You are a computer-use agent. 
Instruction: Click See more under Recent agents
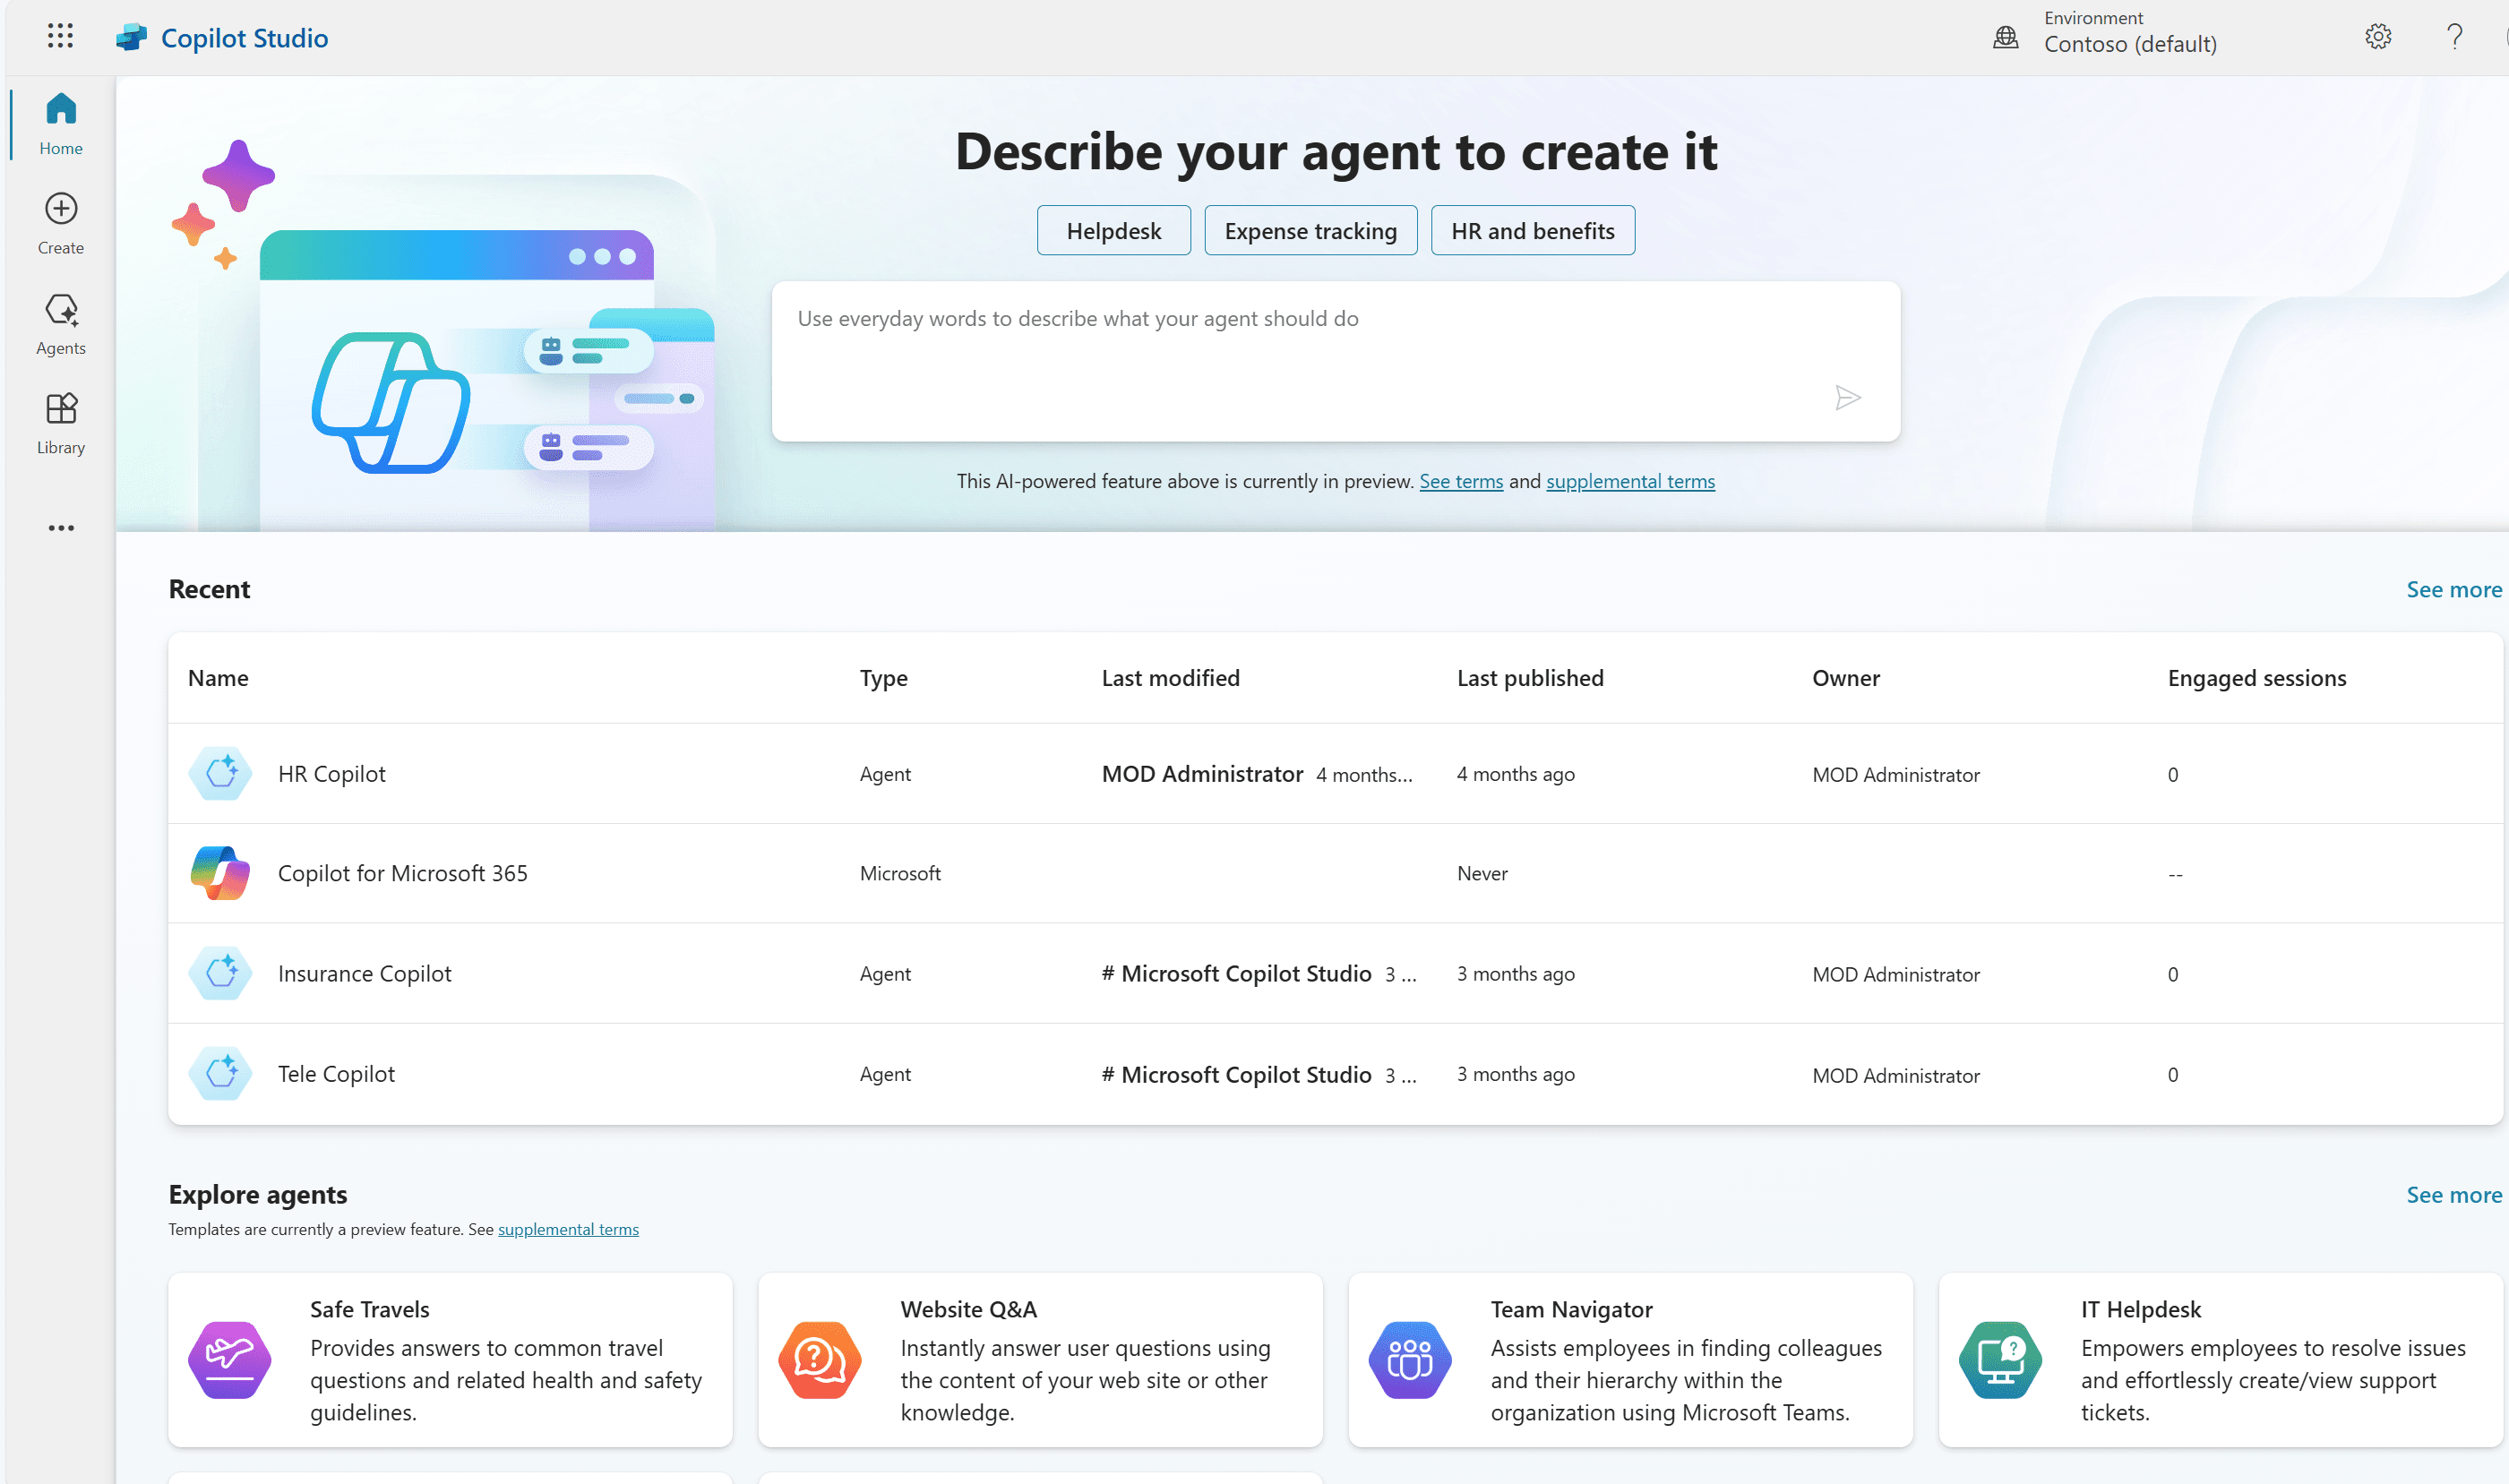coord(2454,585)
